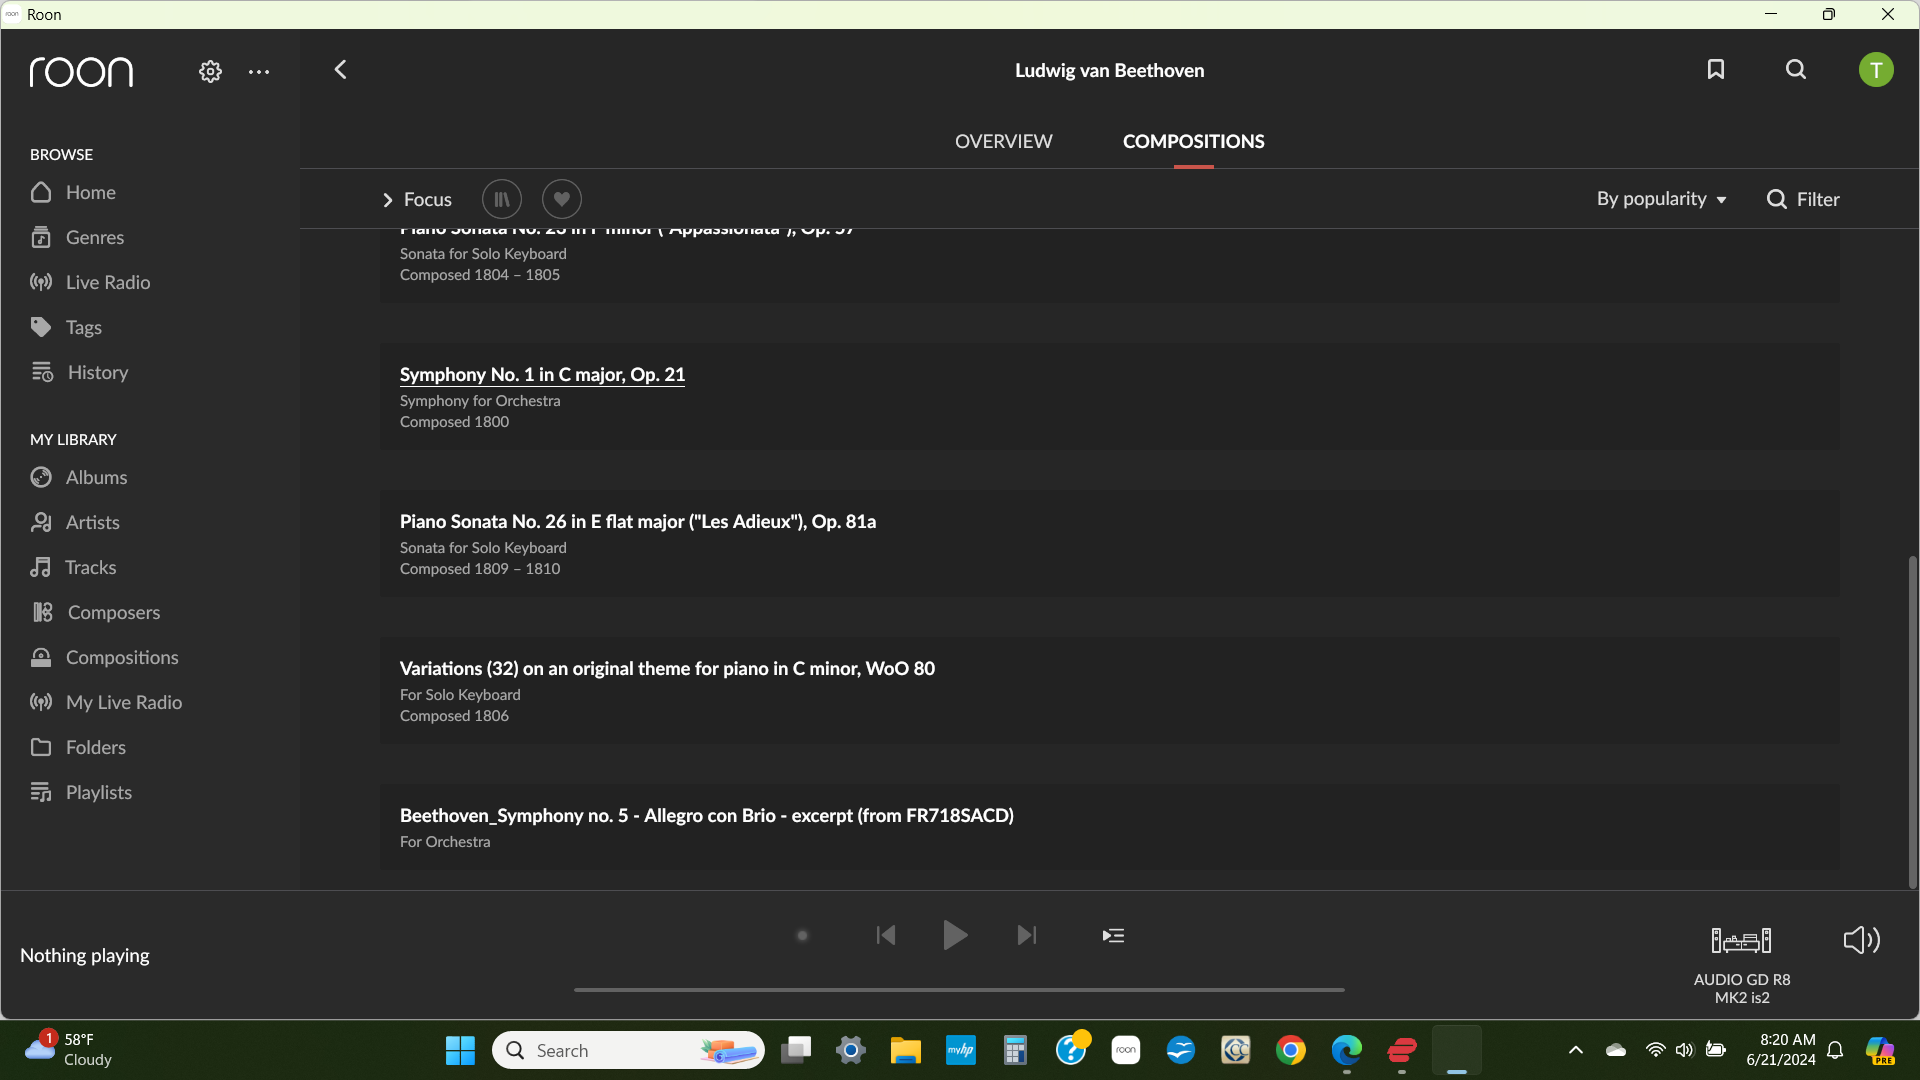Image resolution: width=1920 pixels, height=1080 pixels.
Task: Expand the Focus options
Action: click(x=417, y=200)
